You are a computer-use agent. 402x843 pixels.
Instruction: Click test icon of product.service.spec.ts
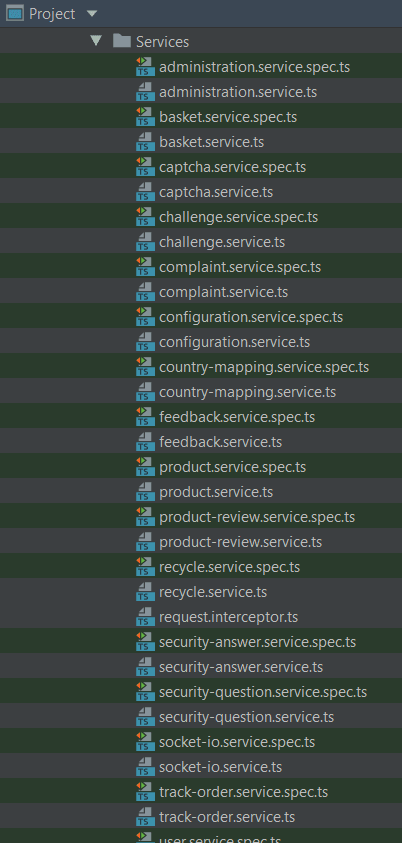(143, 467)
